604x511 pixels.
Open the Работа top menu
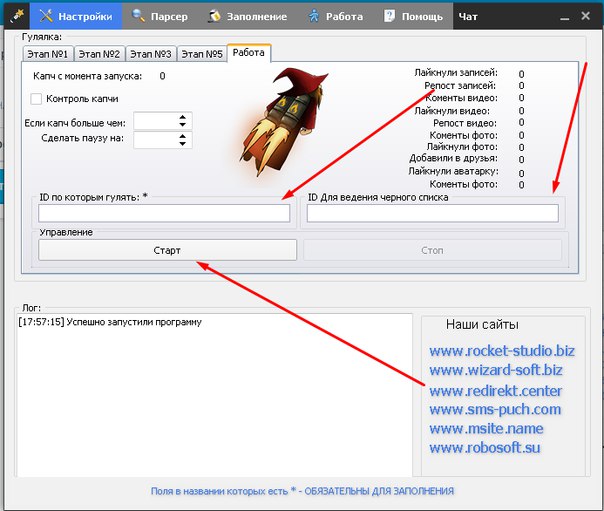(x=336, y=16)
